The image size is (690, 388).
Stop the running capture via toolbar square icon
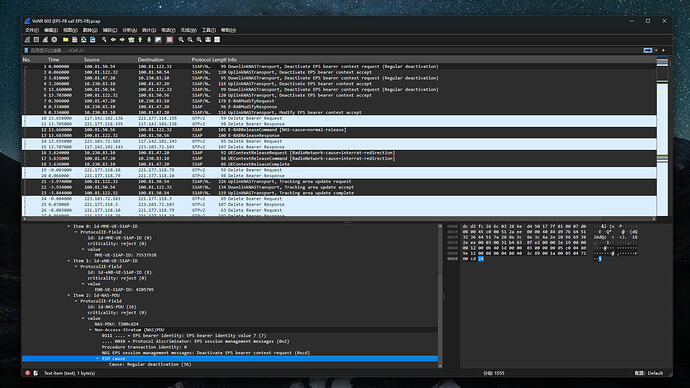pyautogui.click(x=36, y=40)
